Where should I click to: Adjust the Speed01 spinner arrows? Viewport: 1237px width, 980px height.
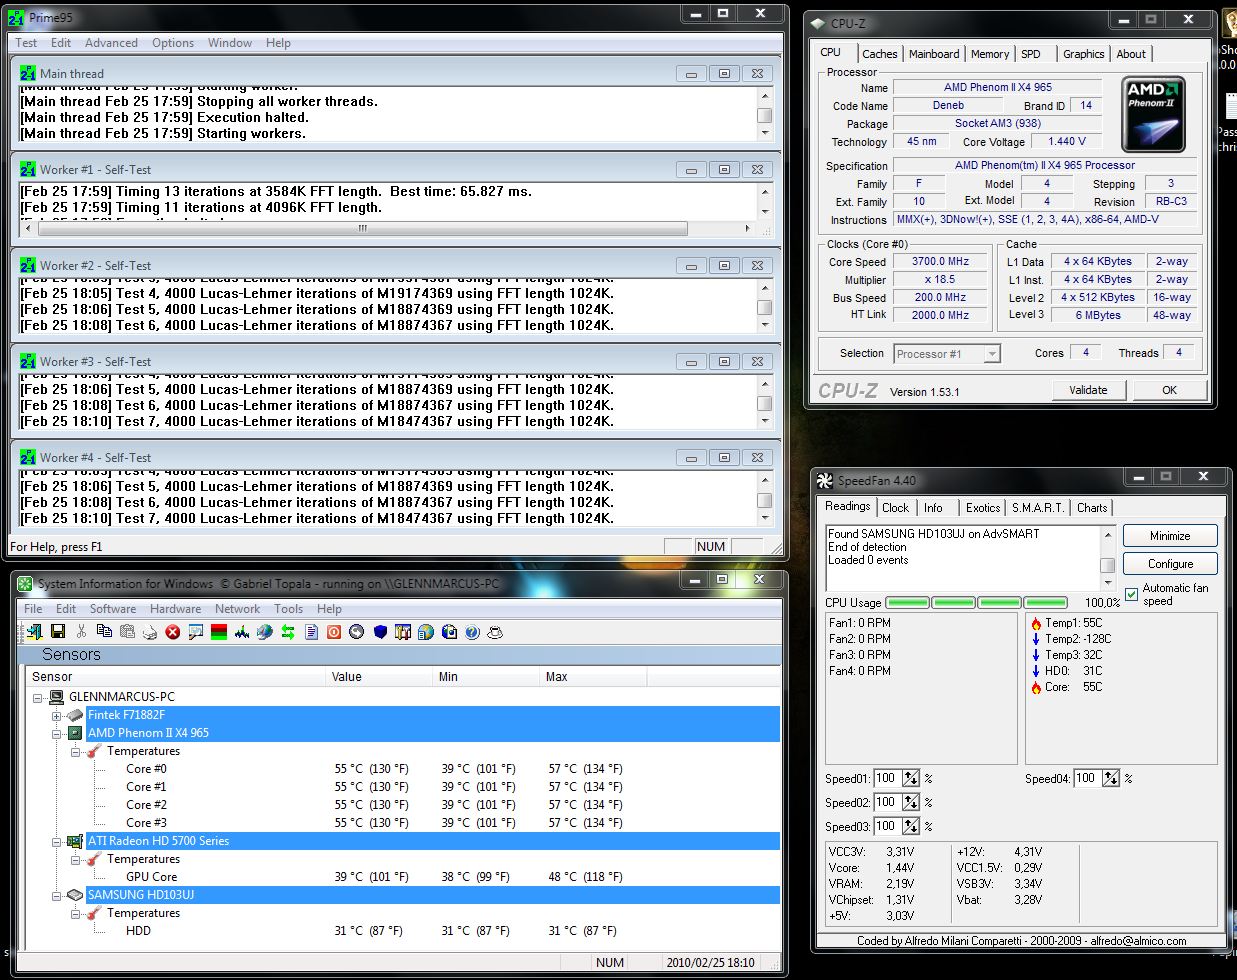(911, 779)
